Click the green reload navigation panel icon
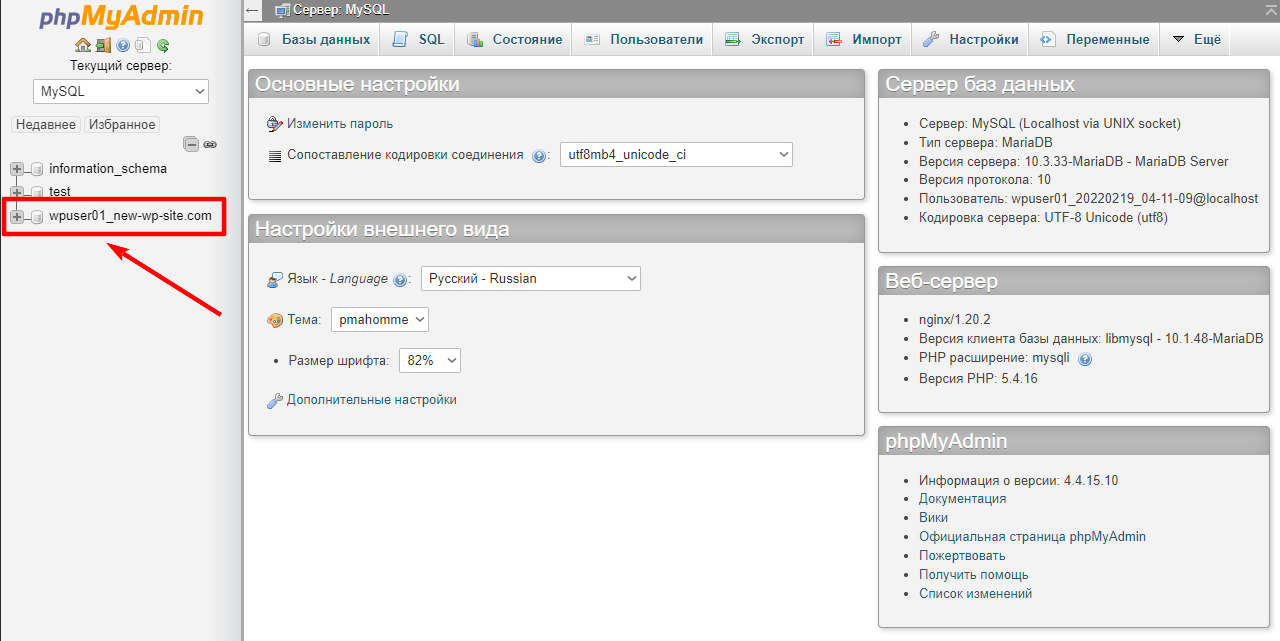This screenshot has height=641, width=1280. tap(163, 45)
